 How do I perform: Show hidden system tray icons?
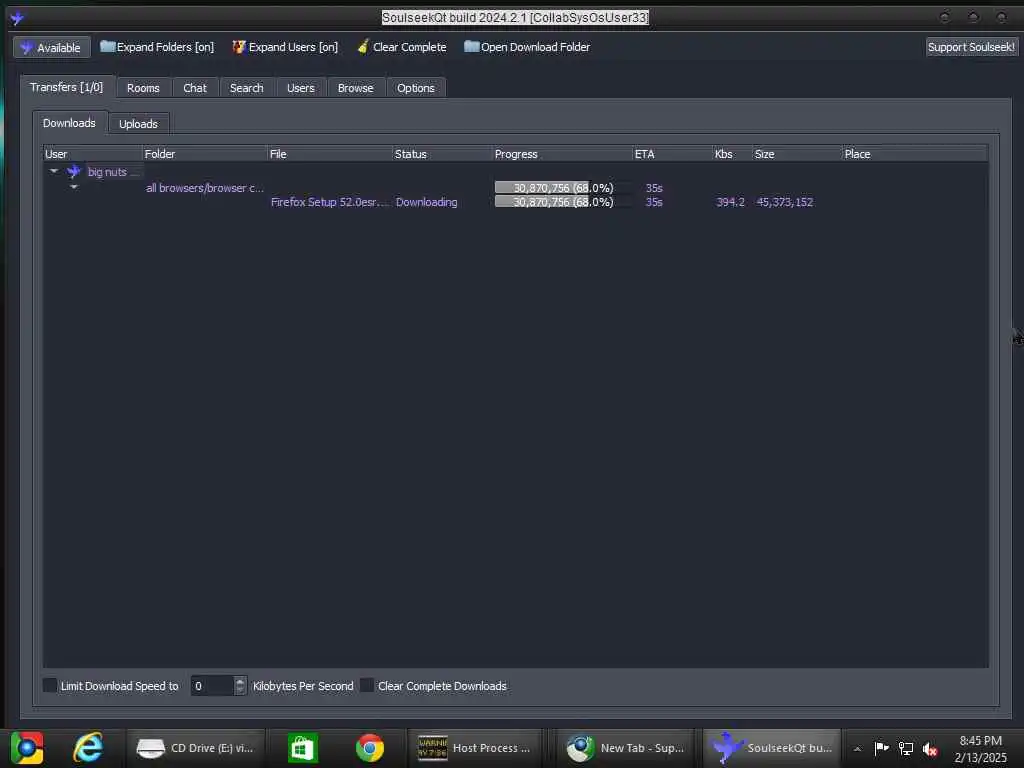point(857,749)
